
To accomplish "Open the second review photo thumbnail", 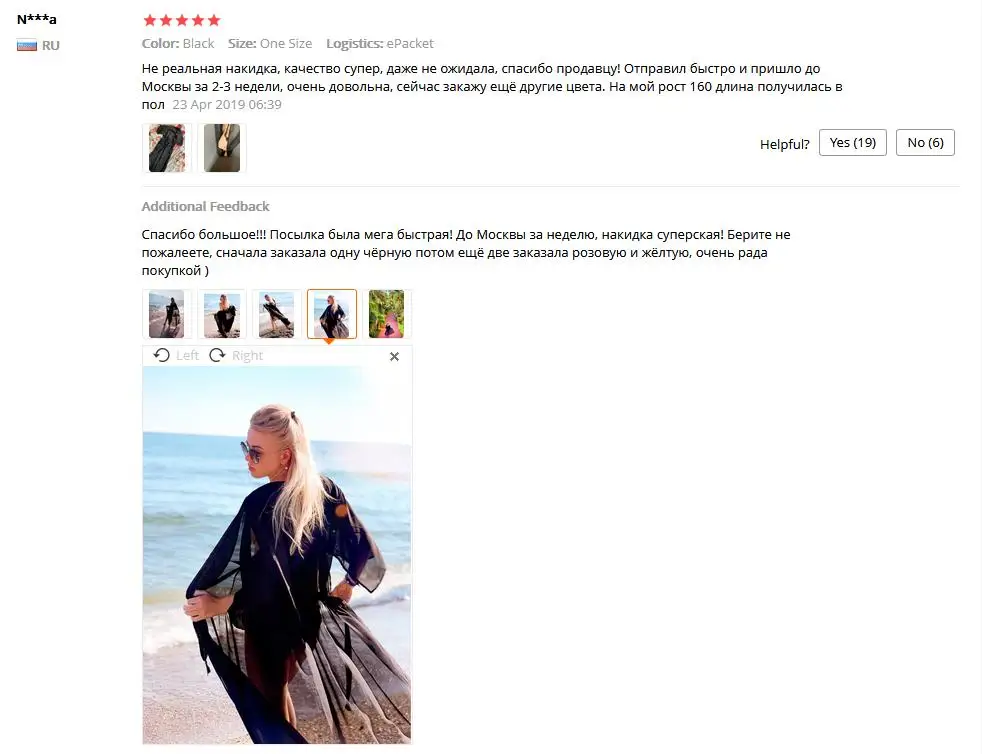I will coord(222,148).
